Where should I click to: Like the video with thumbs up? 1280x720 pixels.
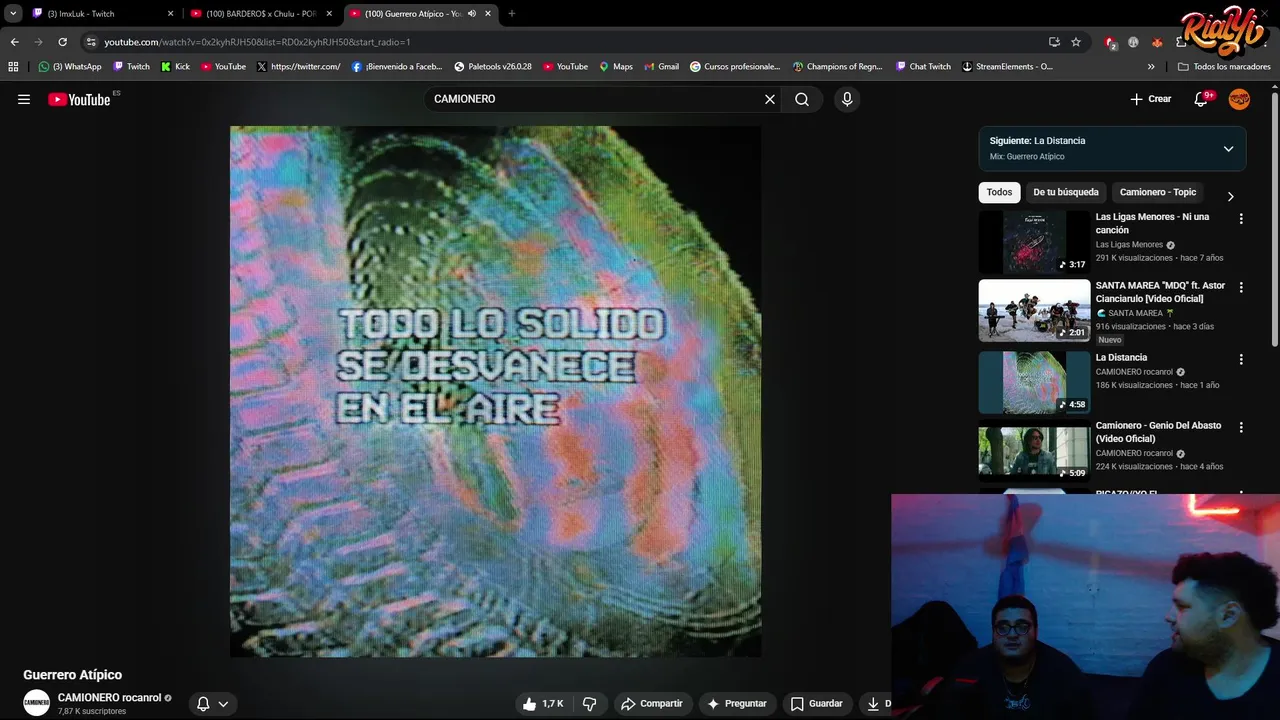543,704
